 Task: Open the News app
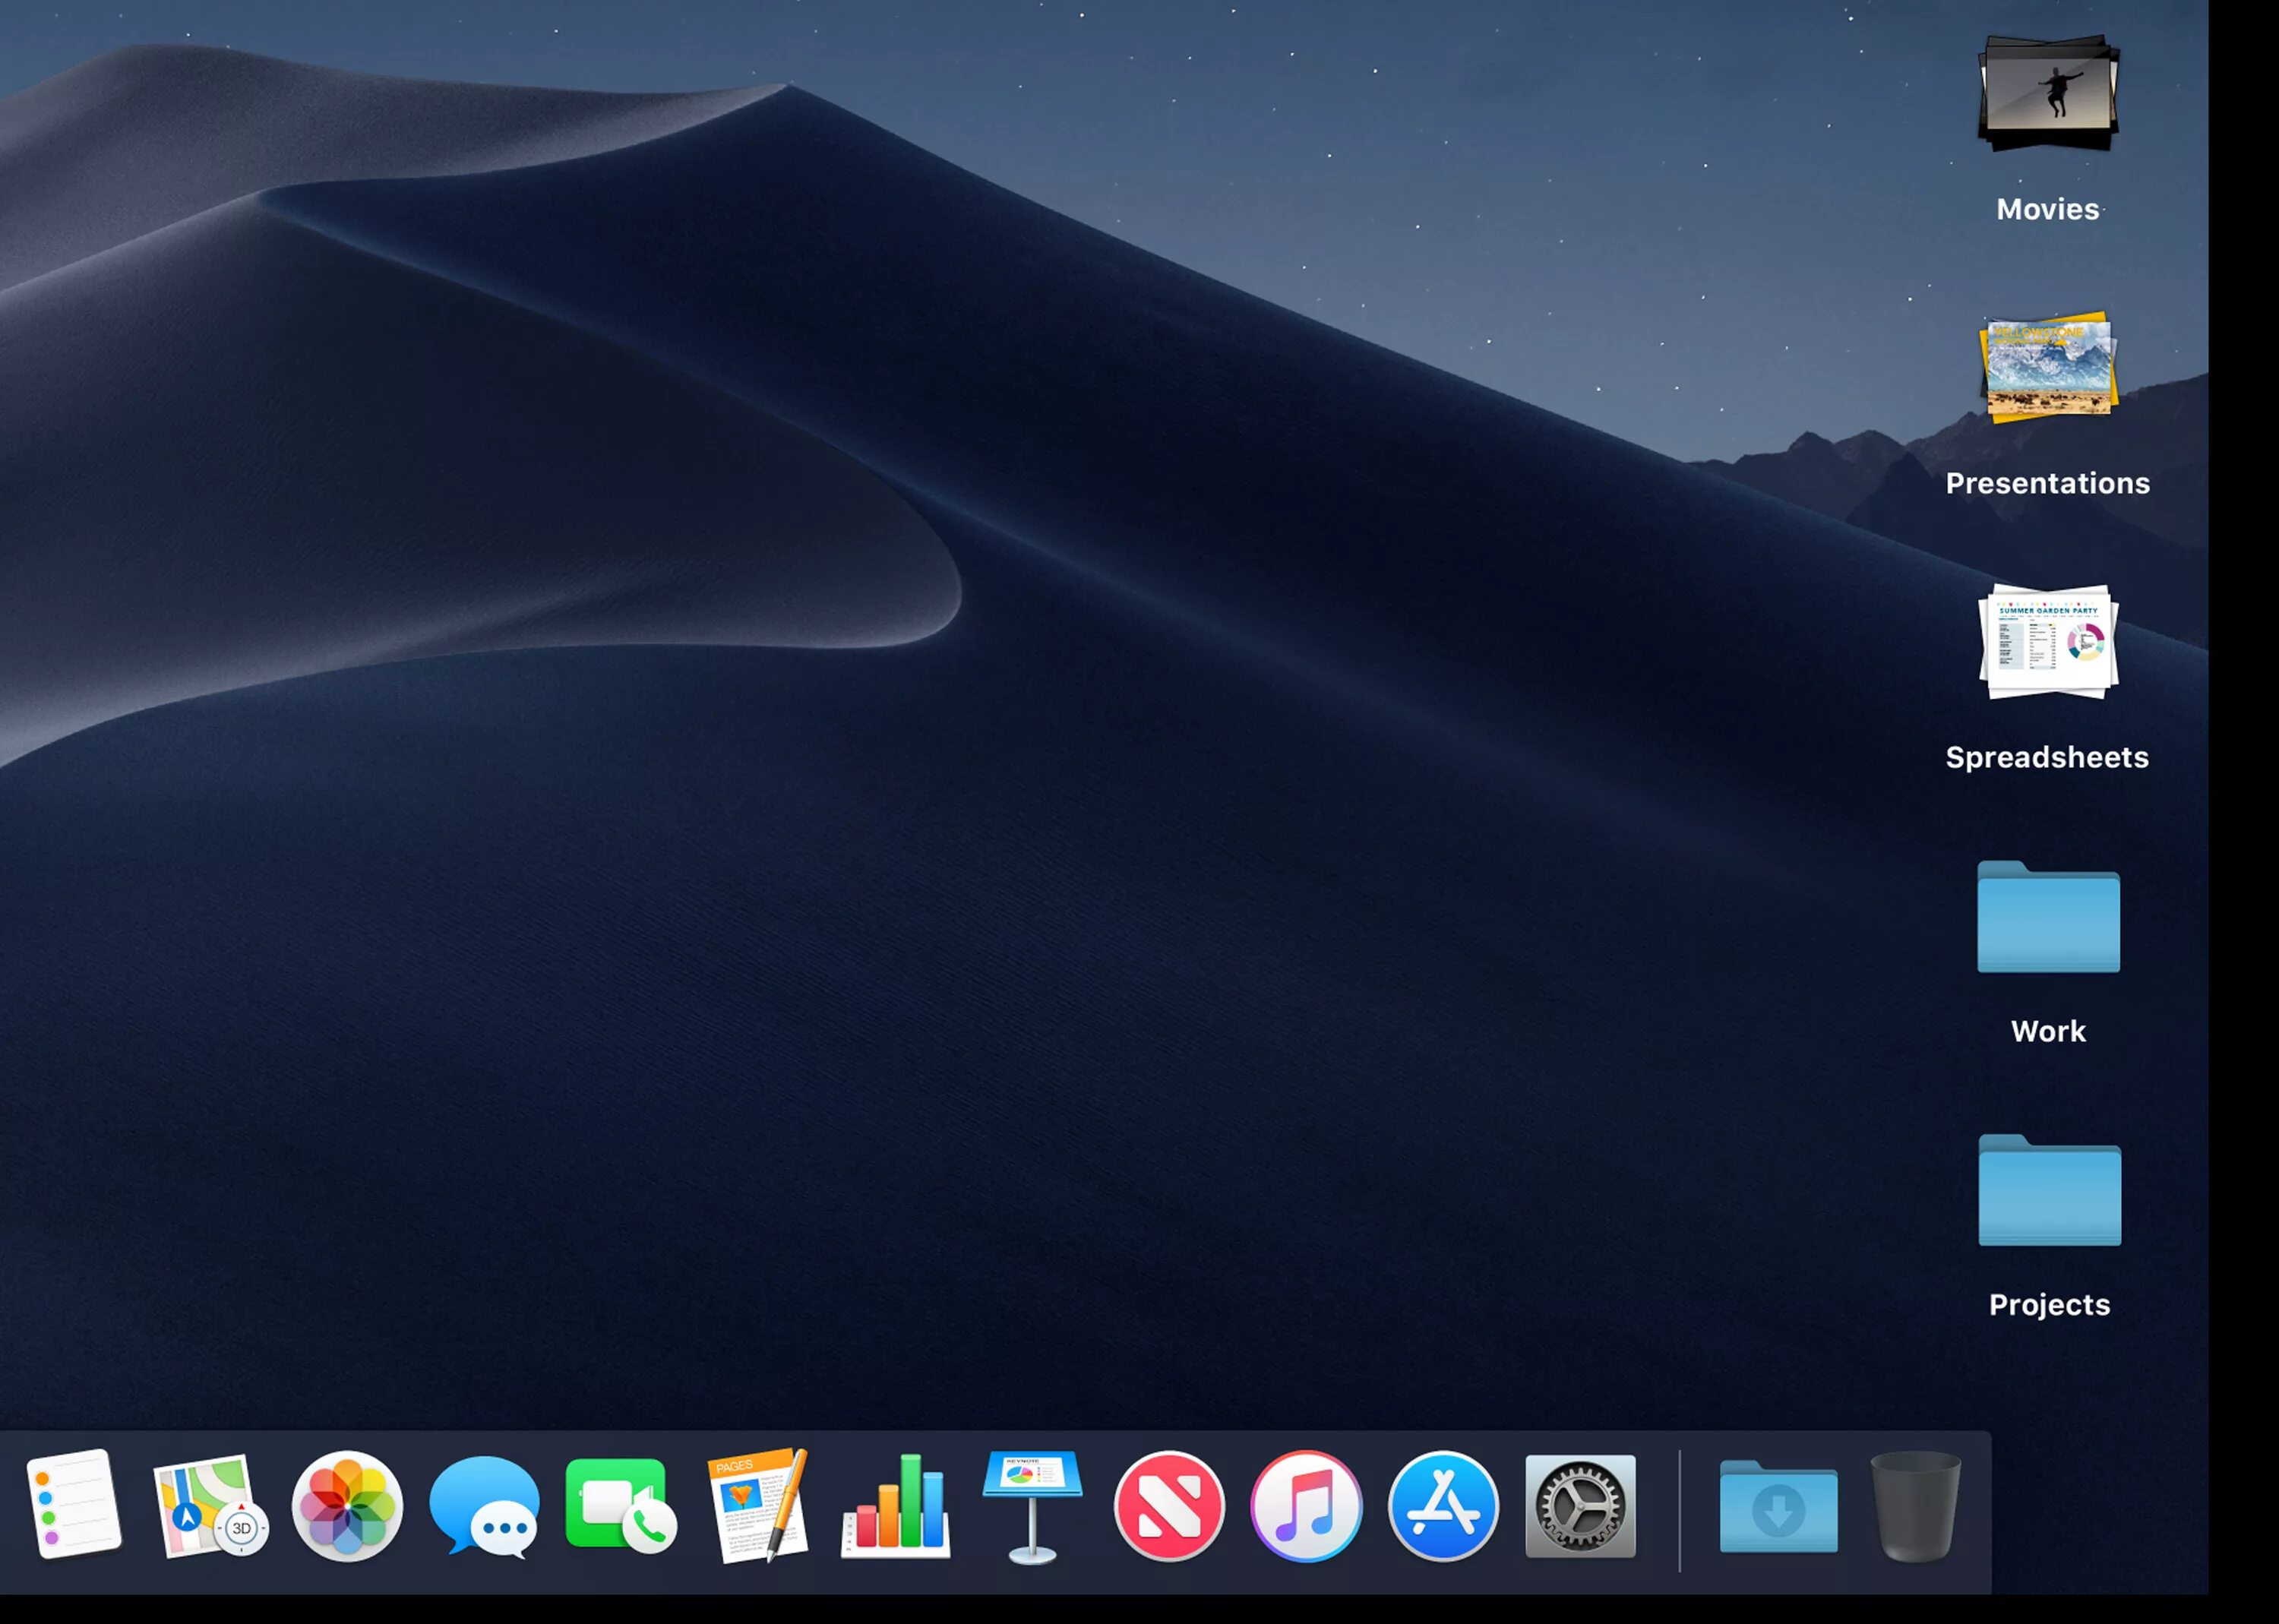[1169, 1506]
